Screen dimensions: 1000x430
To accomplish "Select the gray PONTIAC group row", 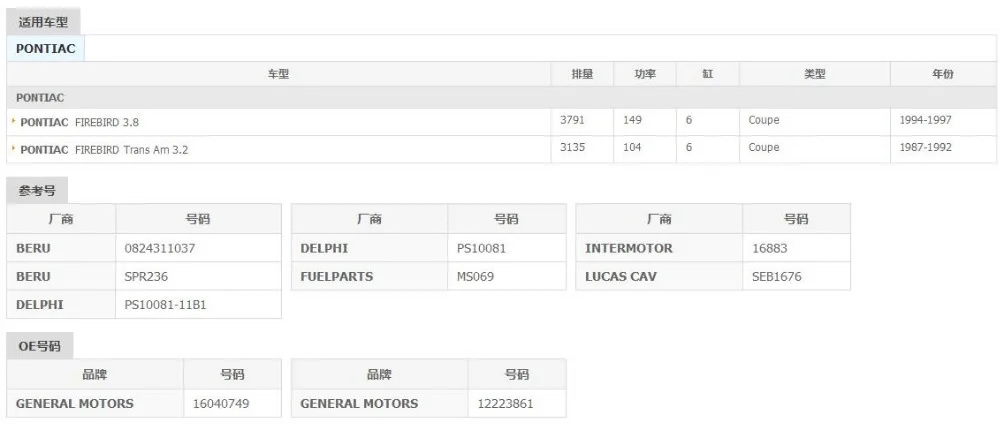I will coord(501,98).
